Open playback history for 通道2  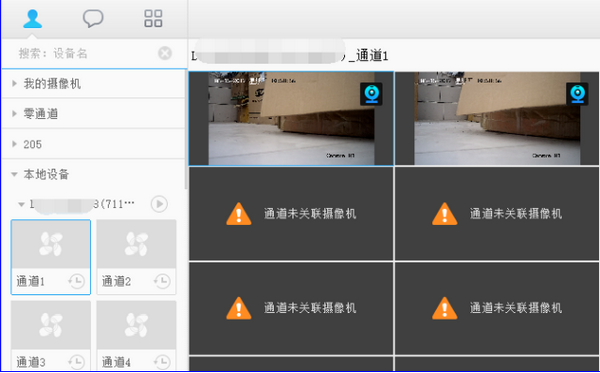pyautogui.click(x=162, y=281)
